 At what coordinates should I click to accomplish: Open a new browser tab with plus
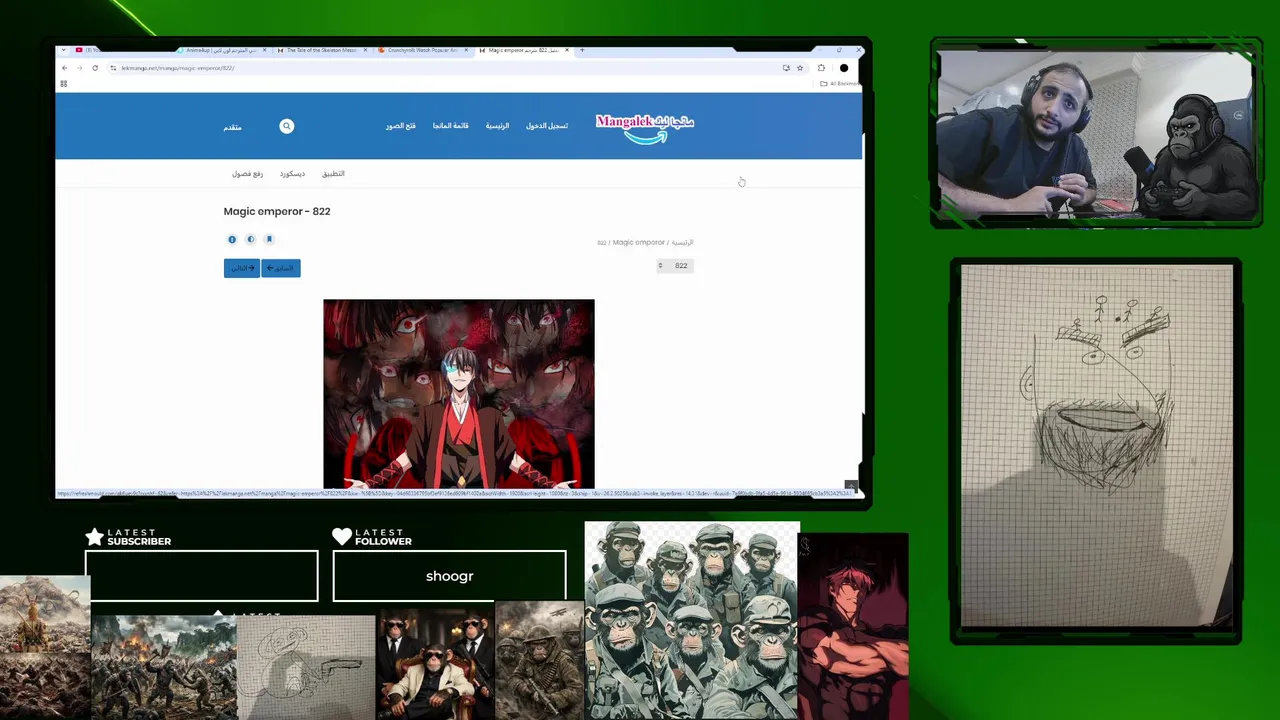pos(582,50)
